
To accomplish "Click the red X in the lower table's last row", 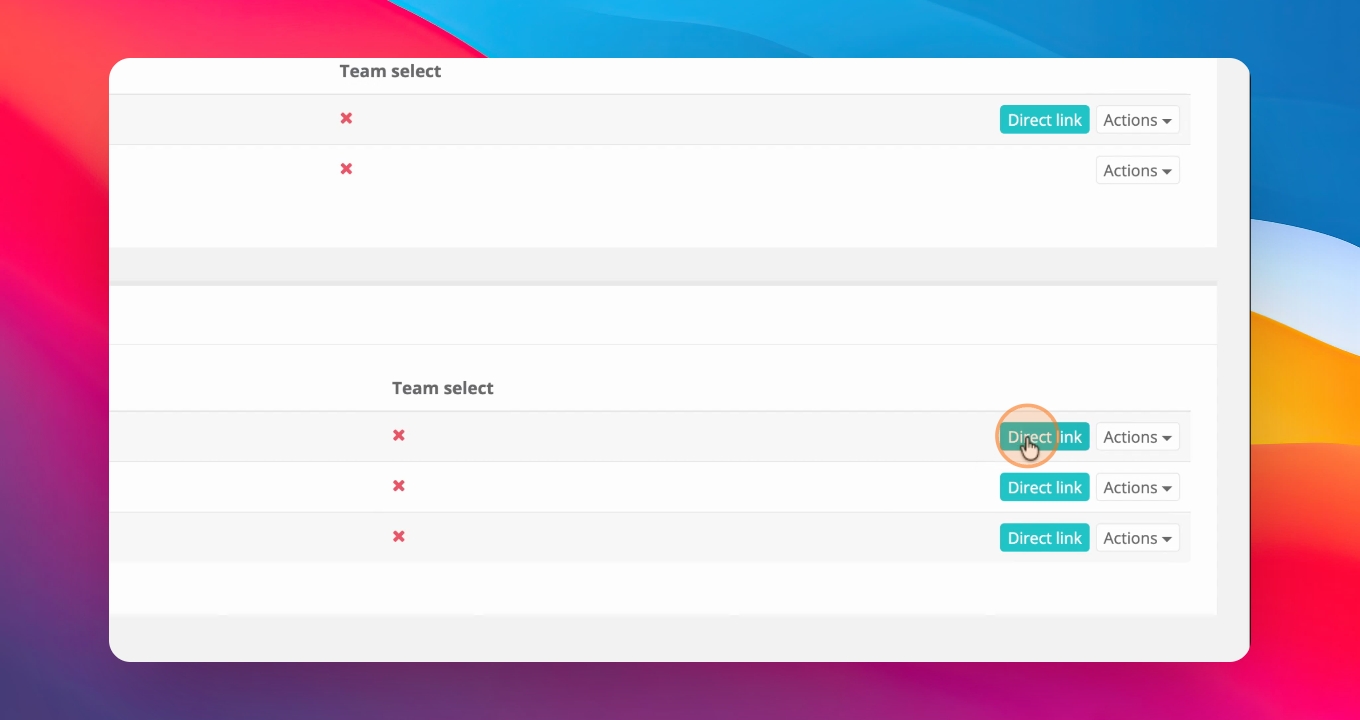I will tap(398, 537).
